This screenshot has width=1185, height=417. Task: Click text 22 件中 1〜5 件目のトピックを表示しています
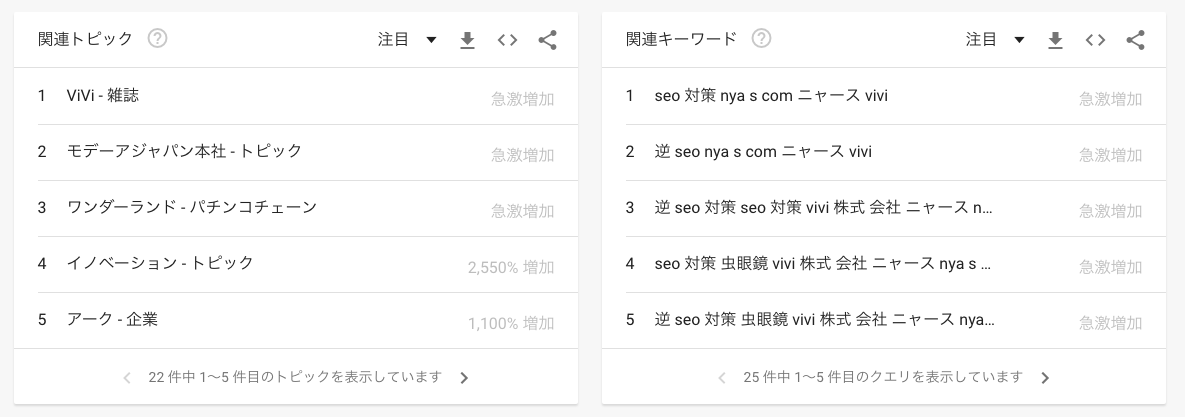point(295,377)
